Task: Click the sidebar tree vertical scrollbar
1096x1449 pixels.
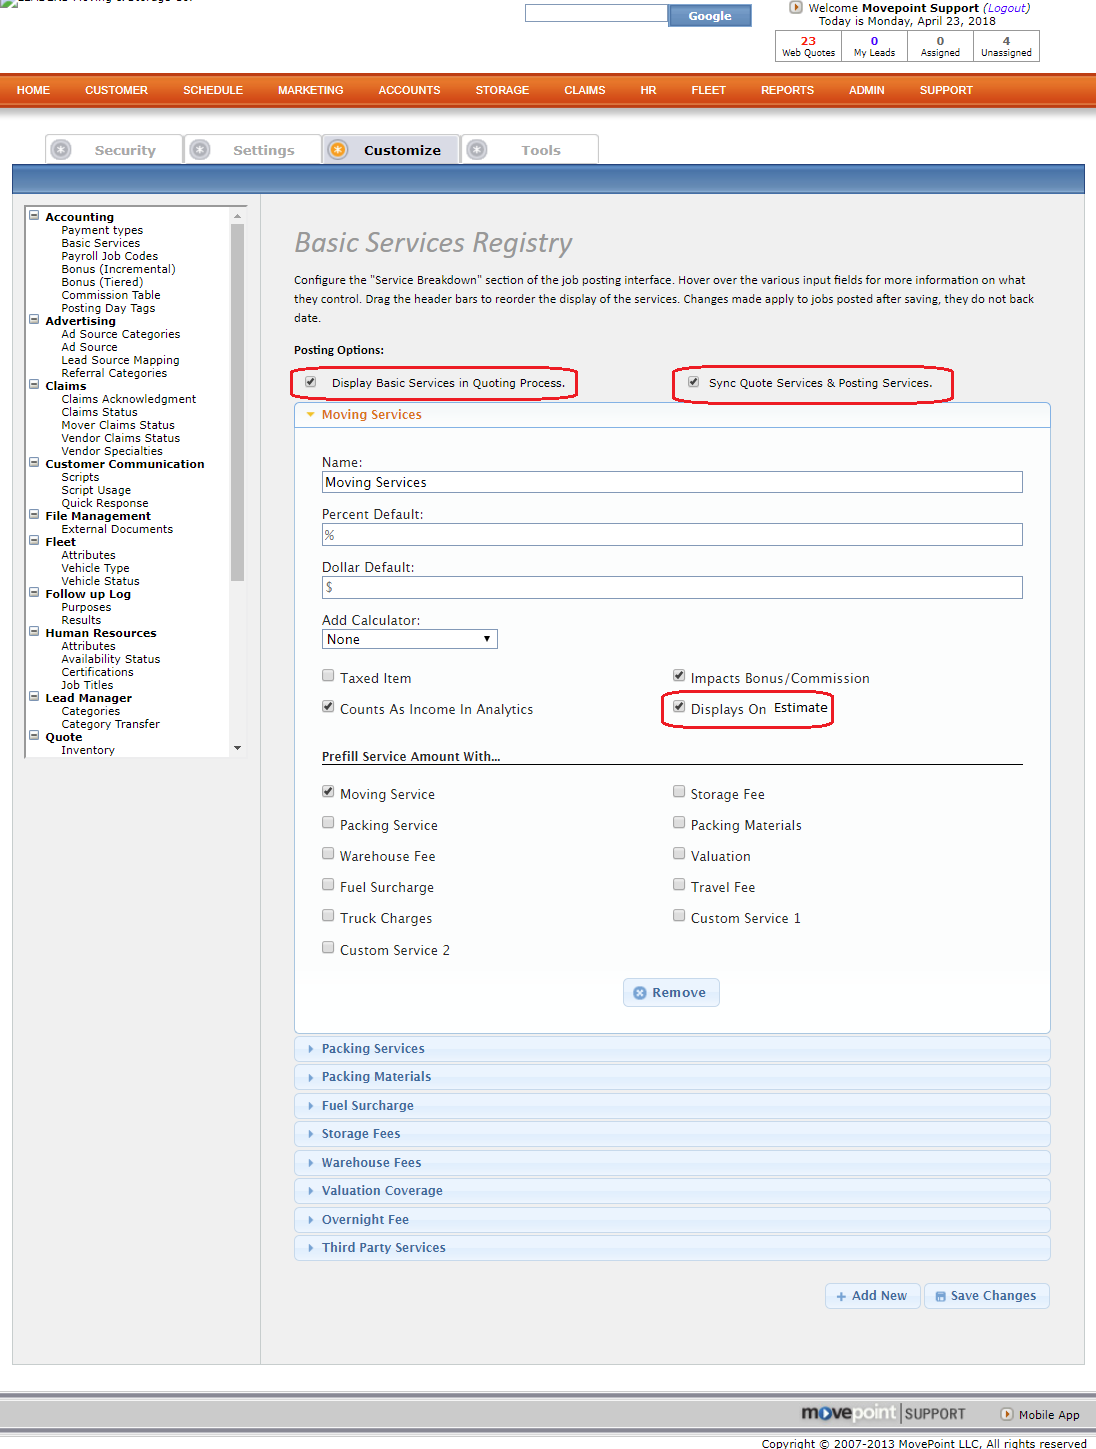Action: [x=237, y=400]
